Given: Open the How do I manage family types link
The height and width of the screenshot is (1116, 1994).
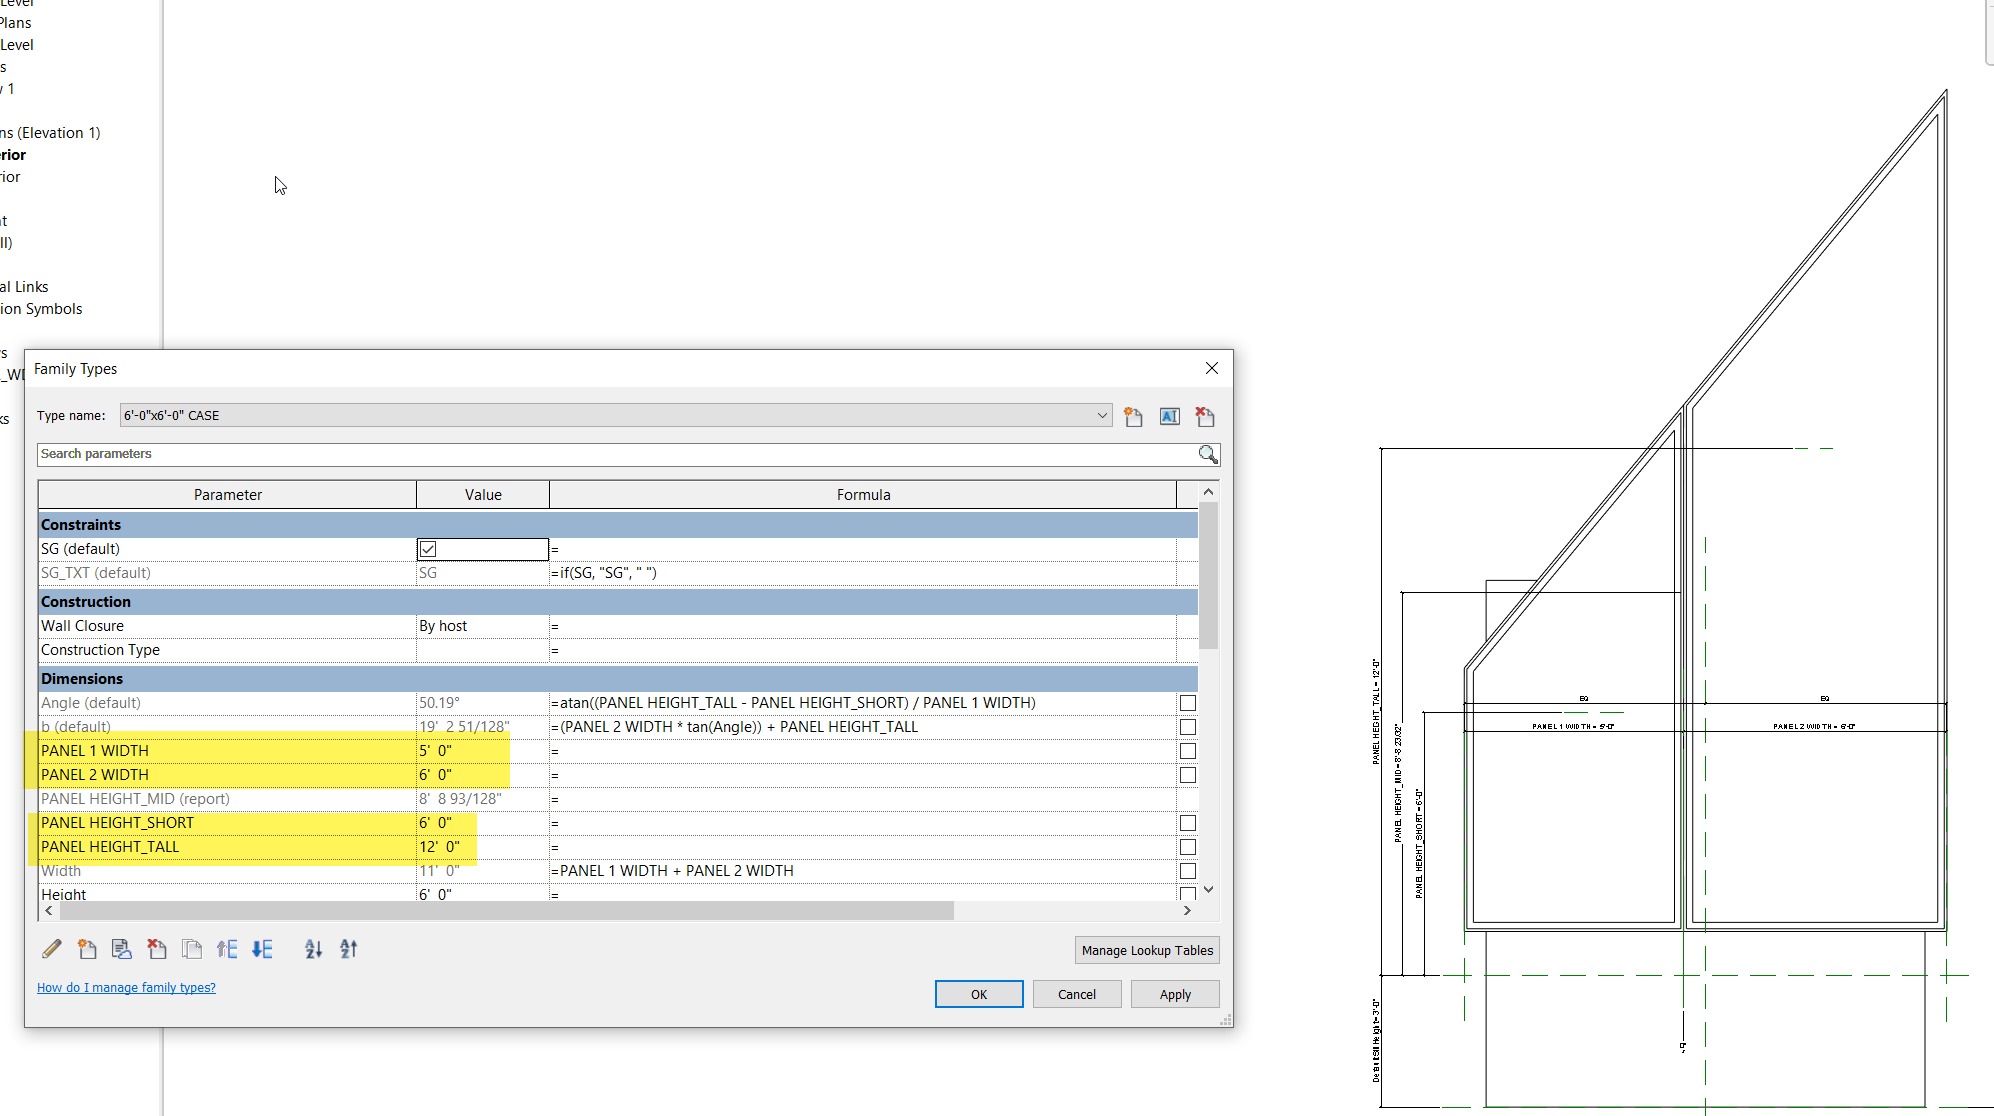Looking at the screenshot, I should click(126, 987).
